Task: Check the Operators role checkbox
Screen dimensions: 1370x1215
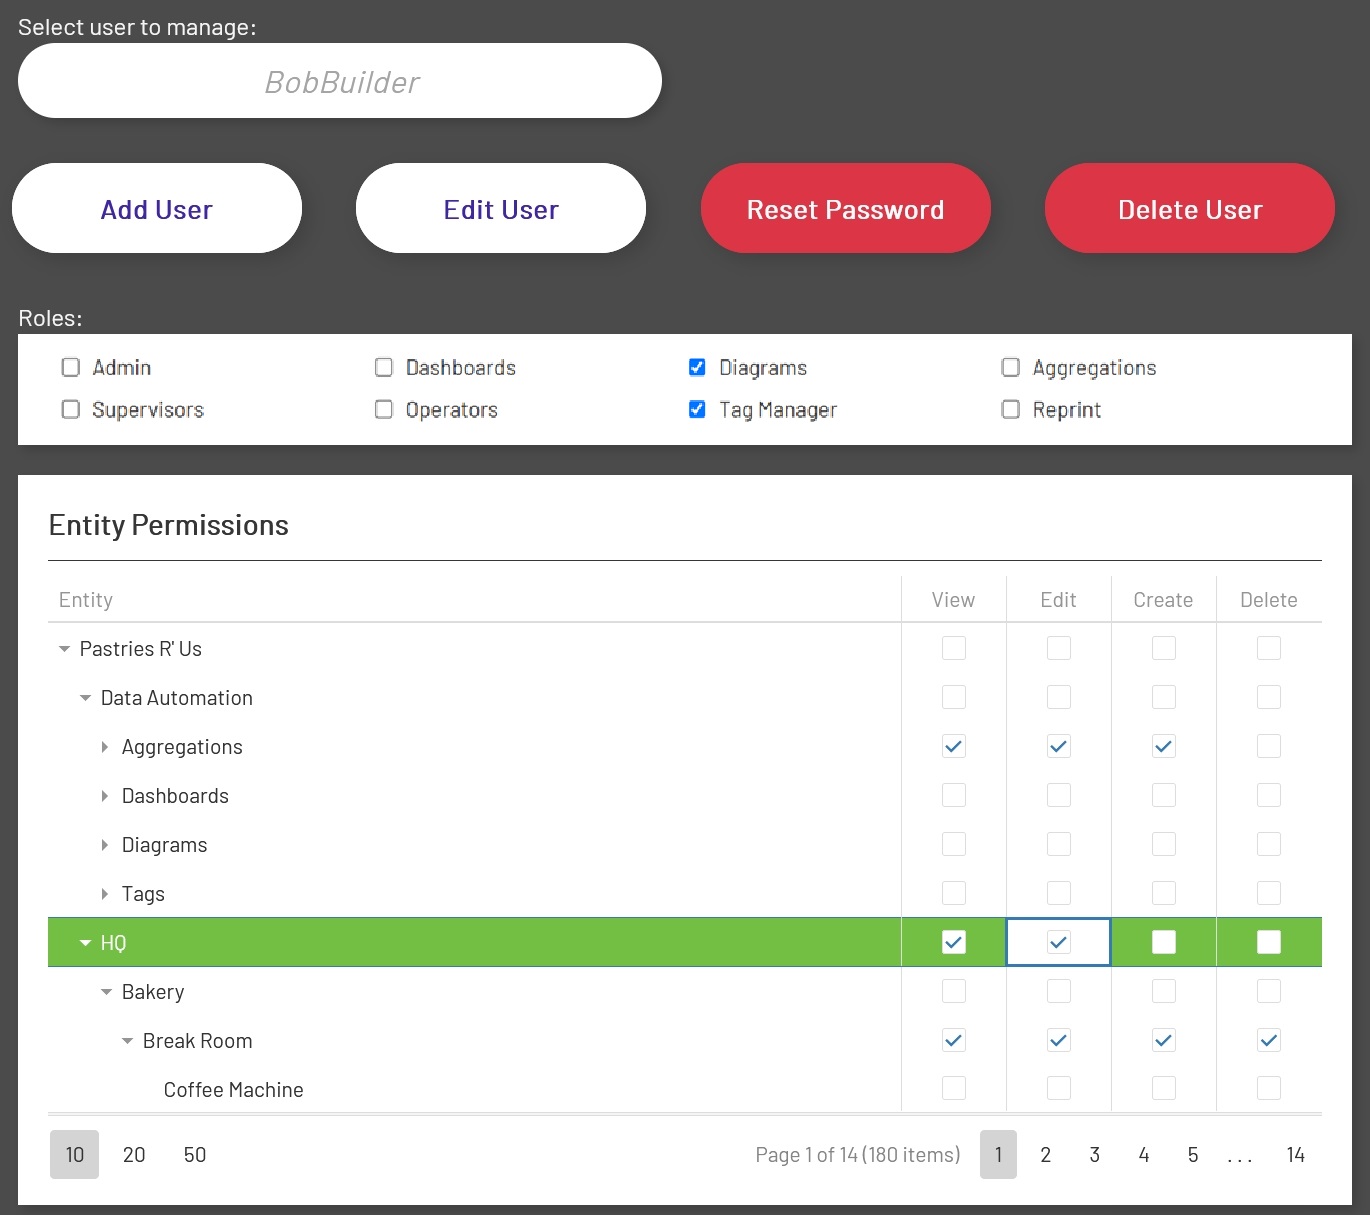Action: (x=383, y=409)
